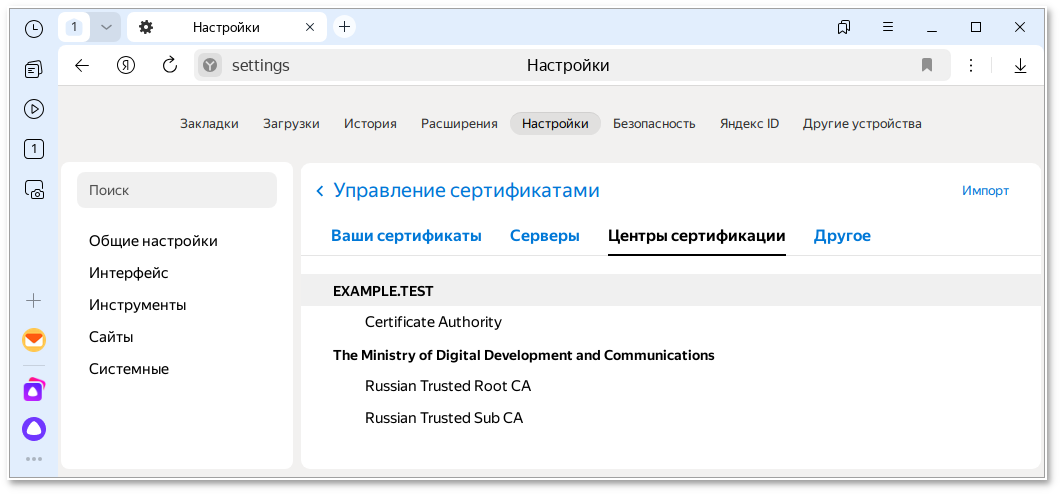Open the downloads arrow icon
This screenshot has height=494, width=1060.
pos(1020,65)
